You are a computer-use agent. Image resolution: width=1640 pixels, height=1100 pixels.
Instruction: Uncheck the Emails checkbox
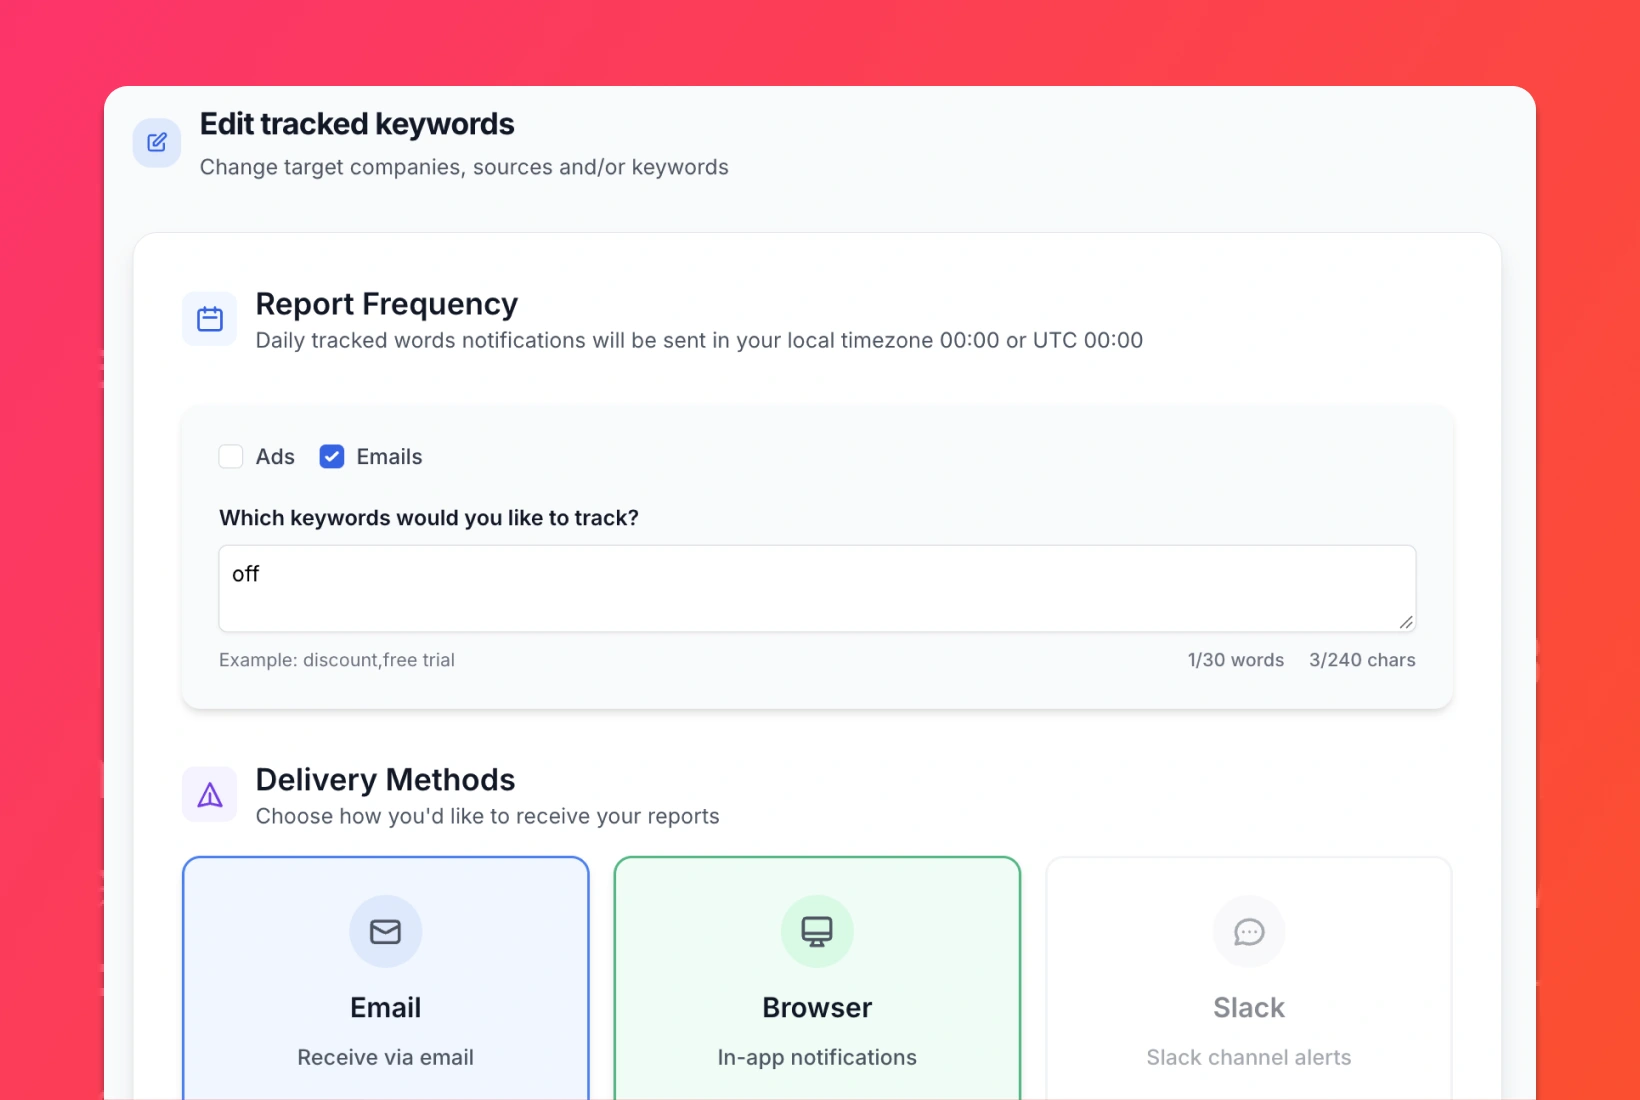(x=332, y=457)
